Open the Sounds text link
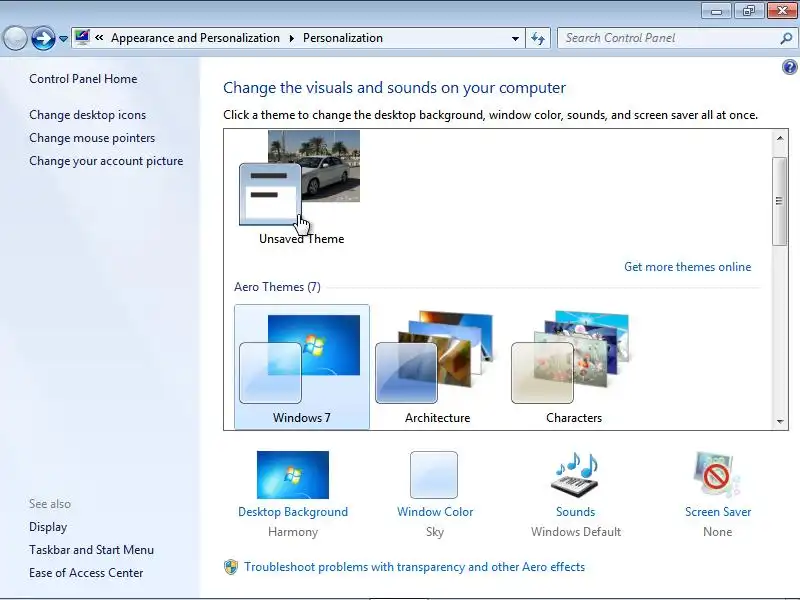The image size is (800, 600). 576,512
